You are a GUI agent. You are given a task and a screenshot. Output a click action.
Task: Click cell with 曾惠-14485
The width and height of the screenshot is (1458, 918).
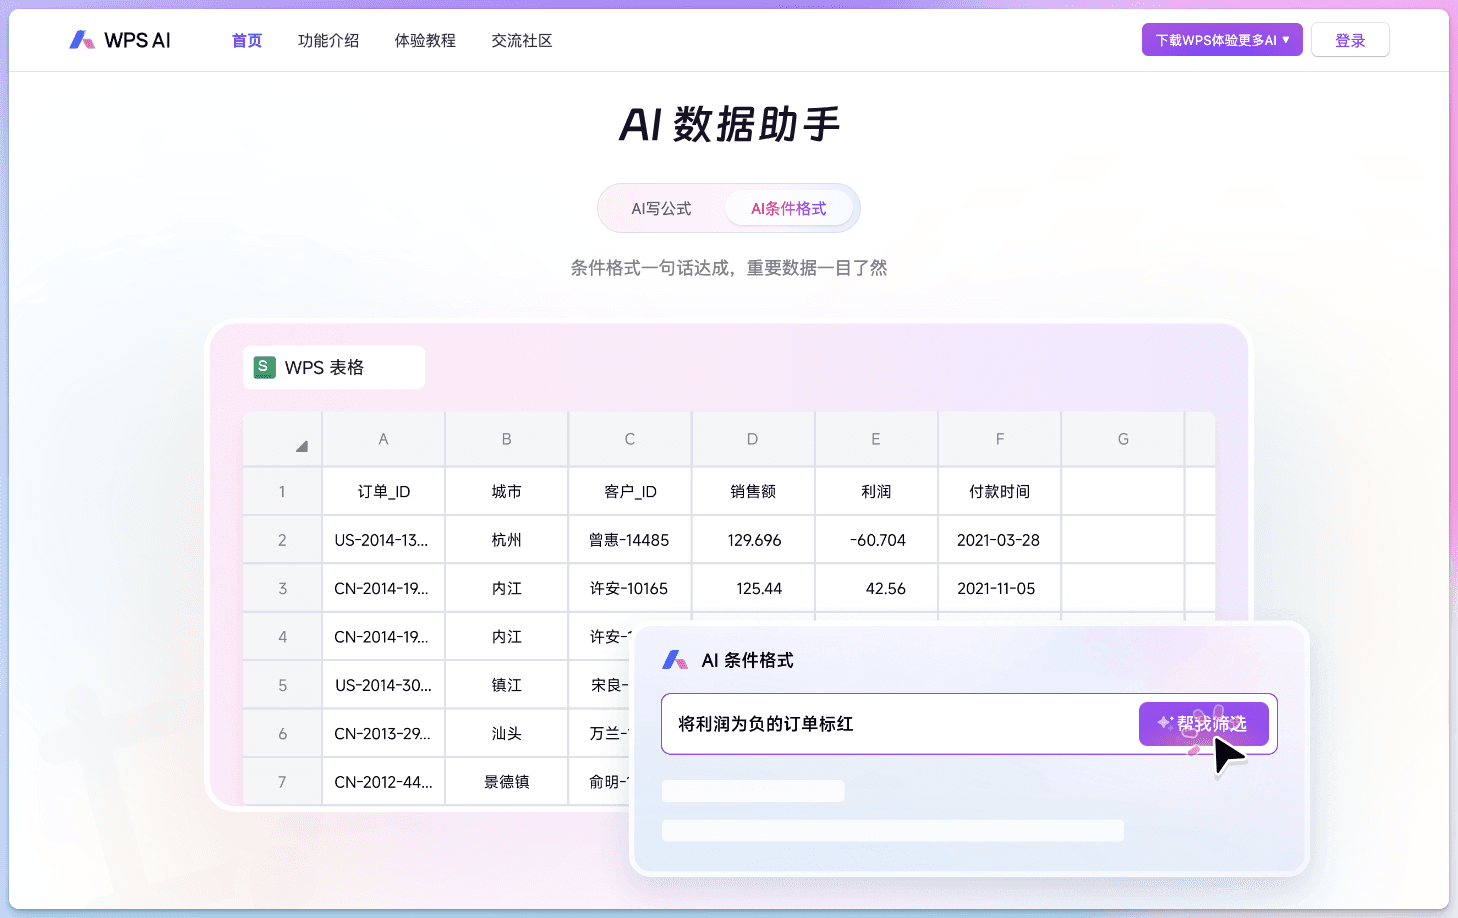pyautogui.click(x=630, y=540)
